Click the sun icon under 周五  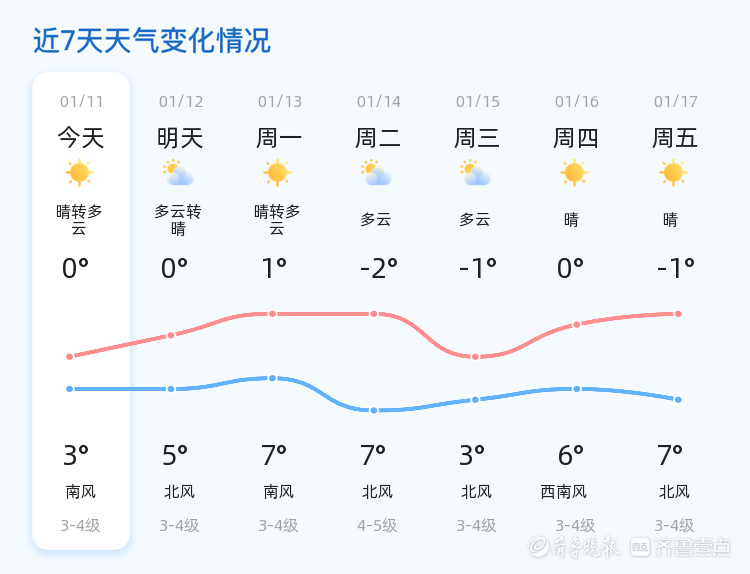(673, 173)
